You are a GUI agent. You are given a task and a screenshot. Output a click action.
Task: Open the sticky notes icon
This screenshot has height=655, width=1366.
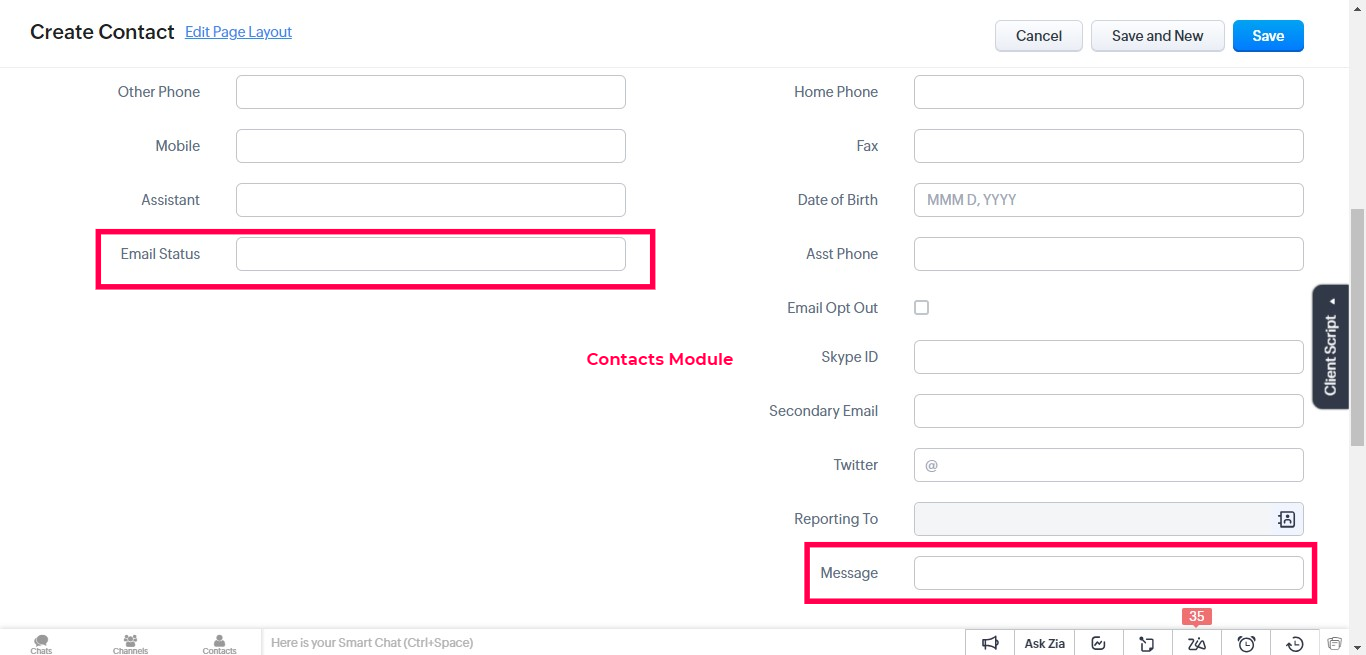click(1147, 643)
